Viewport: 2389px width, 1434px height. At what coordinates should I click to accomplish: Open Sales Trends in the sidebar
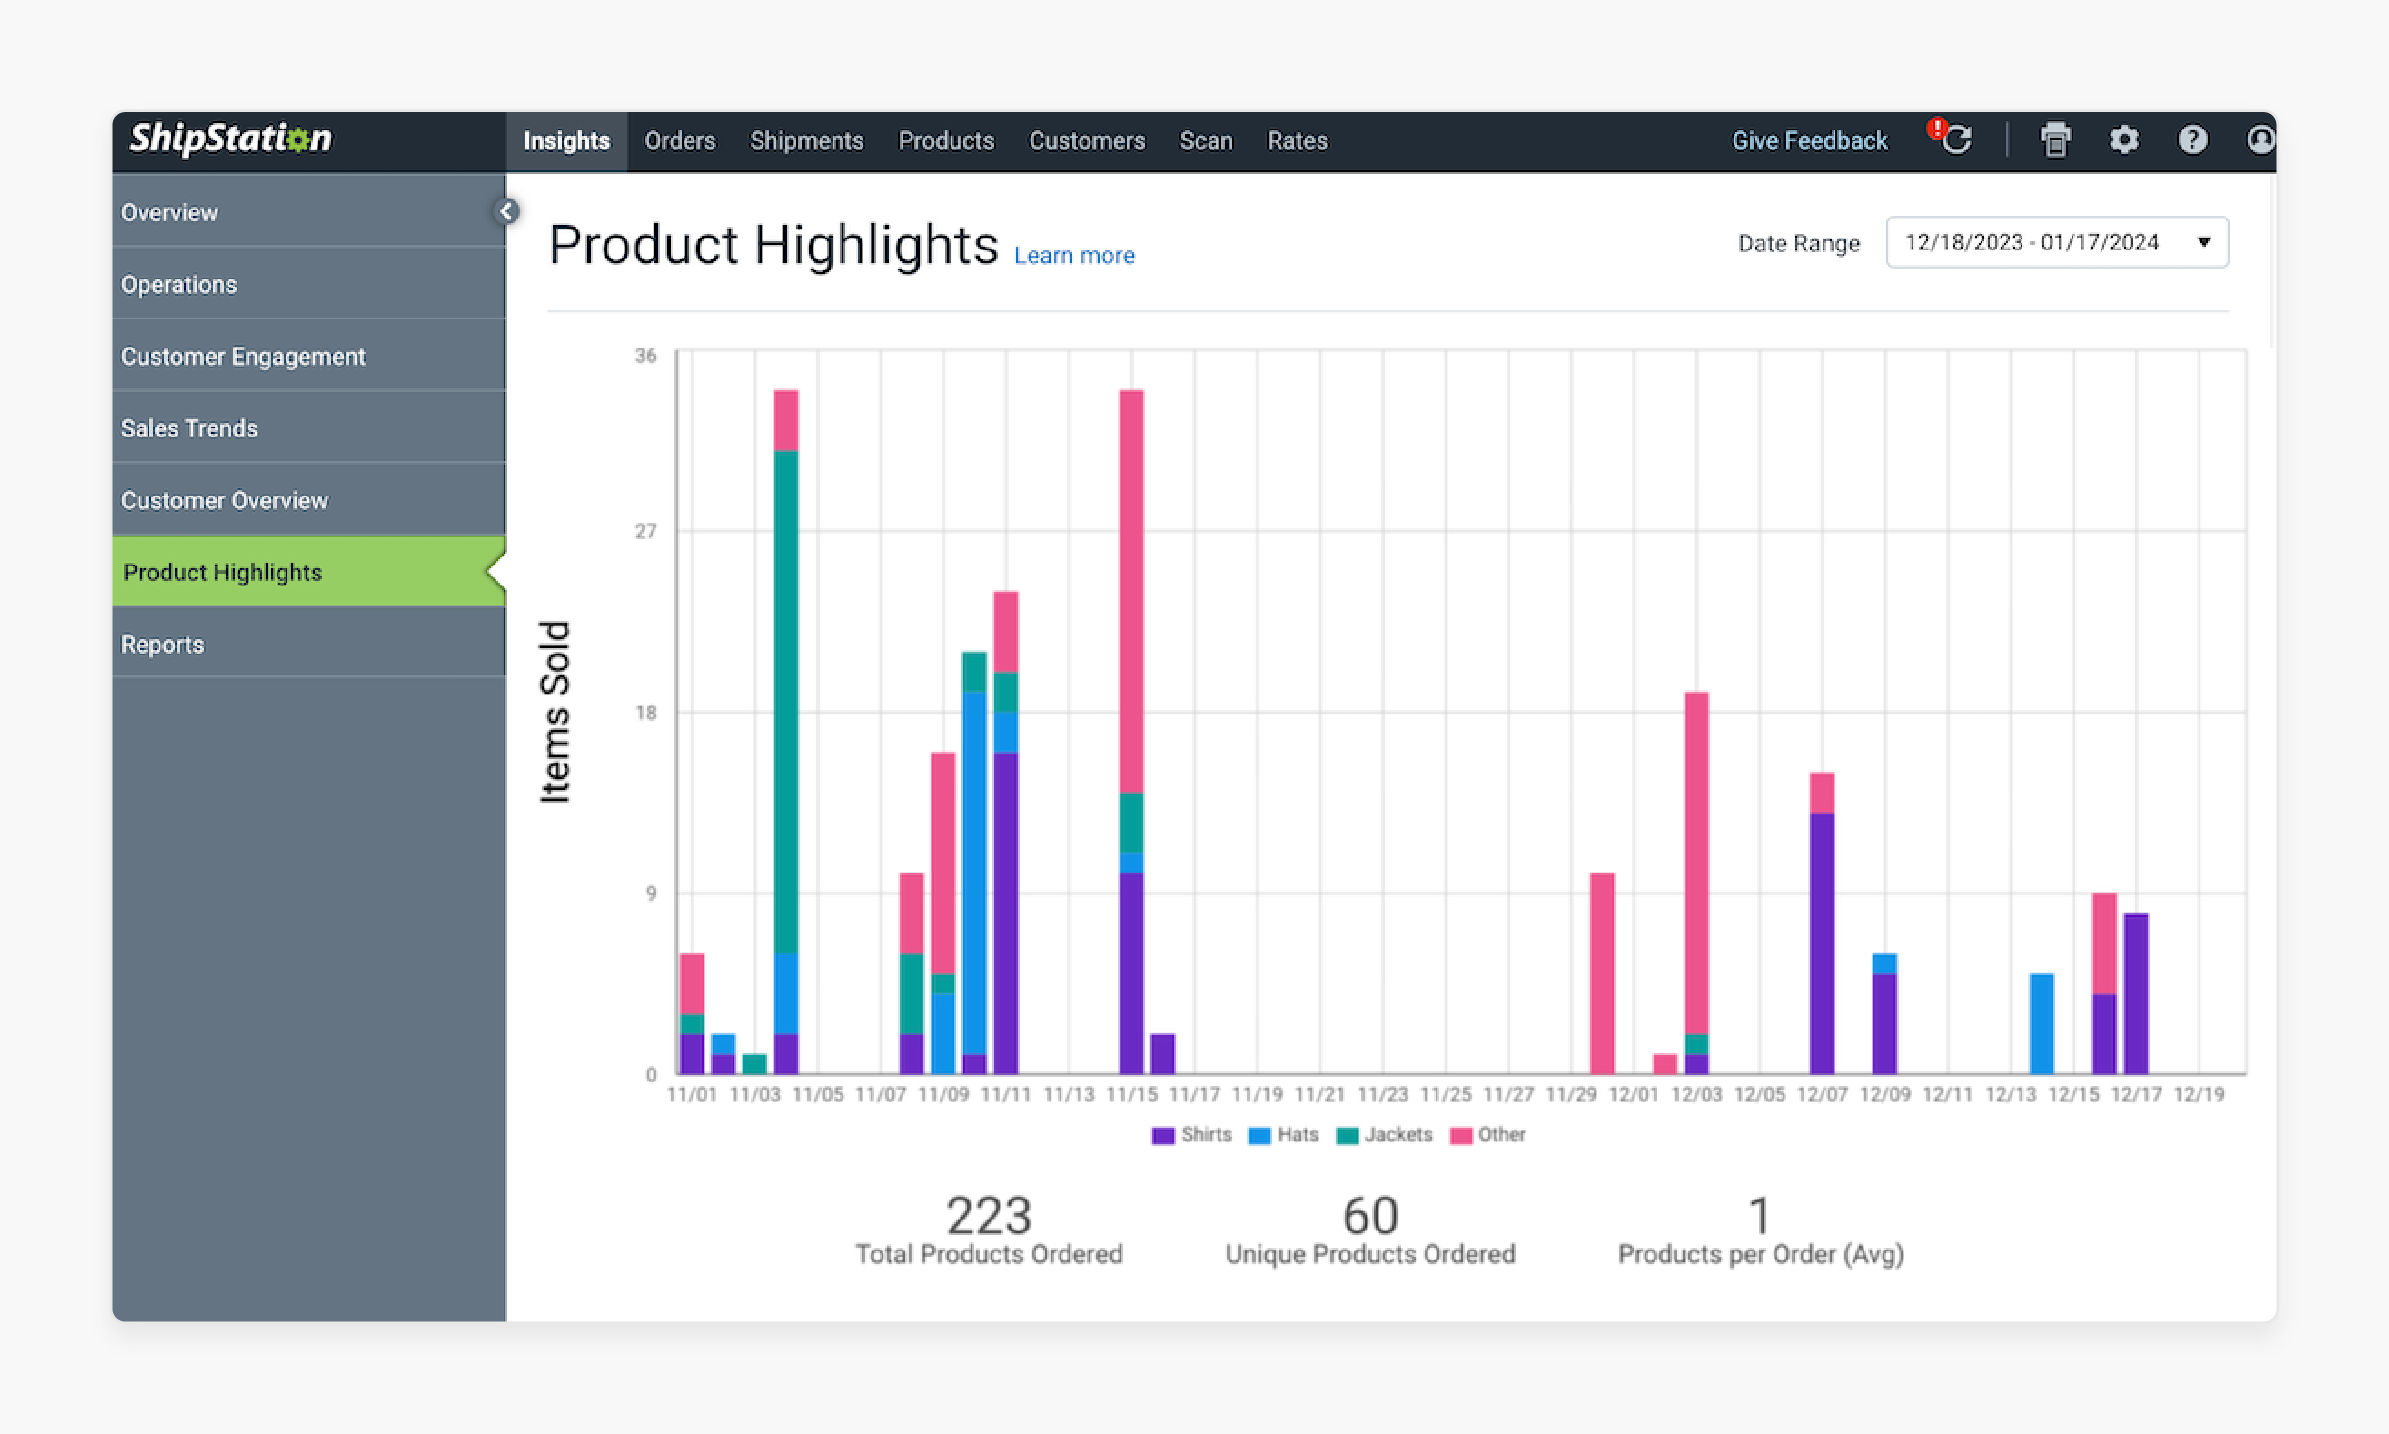tap(309, 428)
